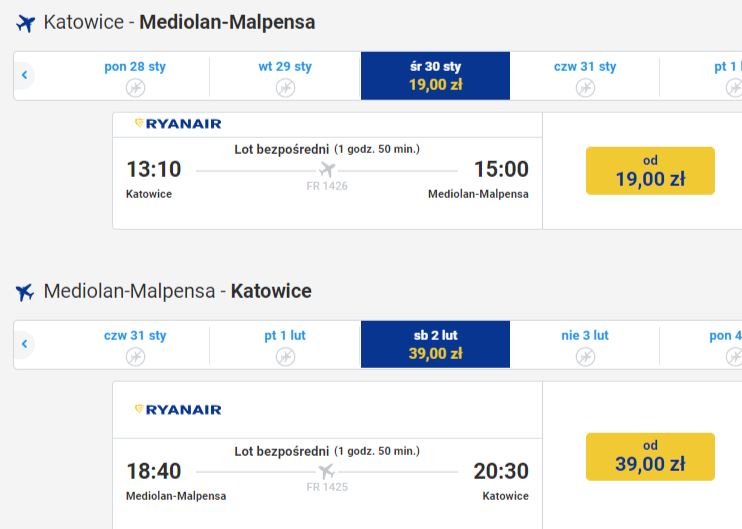Image resolution: width=742 pixels, height=529 pixels.
Task: Click the no-flight icon under pt 1 lut return
Action: pos(285,357)
